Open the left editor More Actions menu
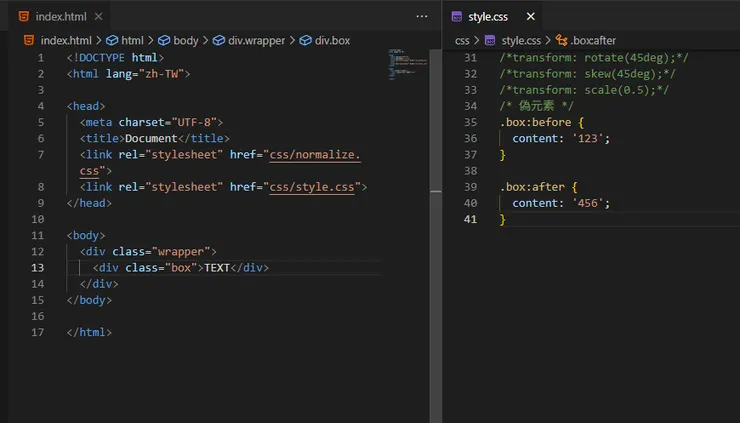Screen dimensions: 740x423 click(421, 17)
